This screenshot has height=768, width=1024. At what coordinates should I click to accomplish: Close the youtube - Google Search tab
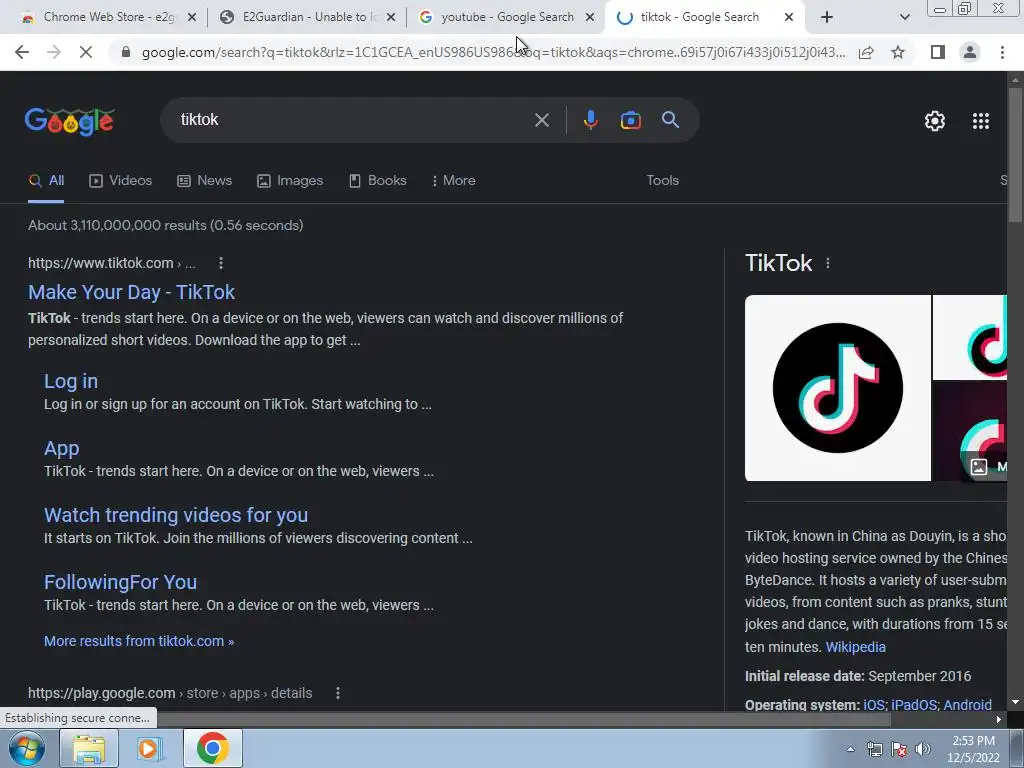[x=589, y=18]
